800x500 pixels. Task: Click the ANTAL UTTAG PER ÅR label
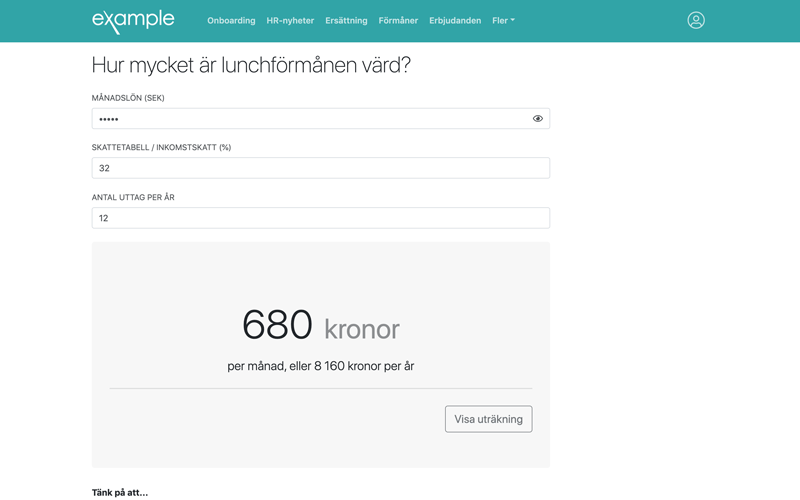[x=133, y=197]
